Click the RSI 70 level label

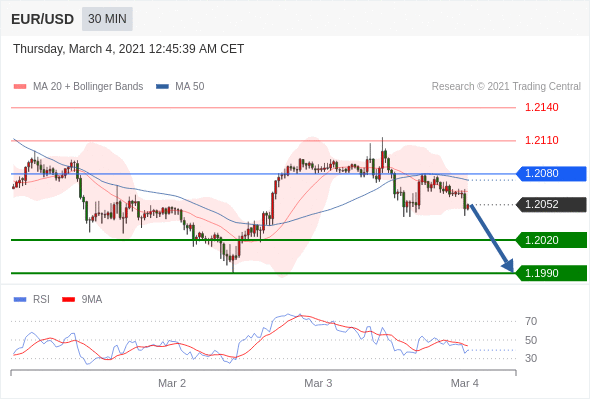point(531,321)
